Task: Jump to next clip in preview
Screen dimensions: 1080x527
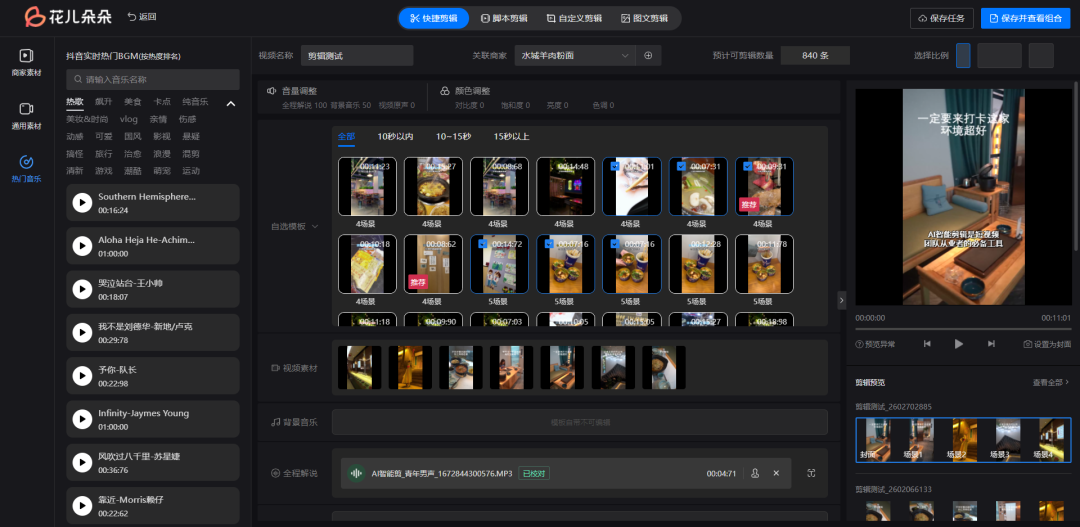Action: [991, 344]
